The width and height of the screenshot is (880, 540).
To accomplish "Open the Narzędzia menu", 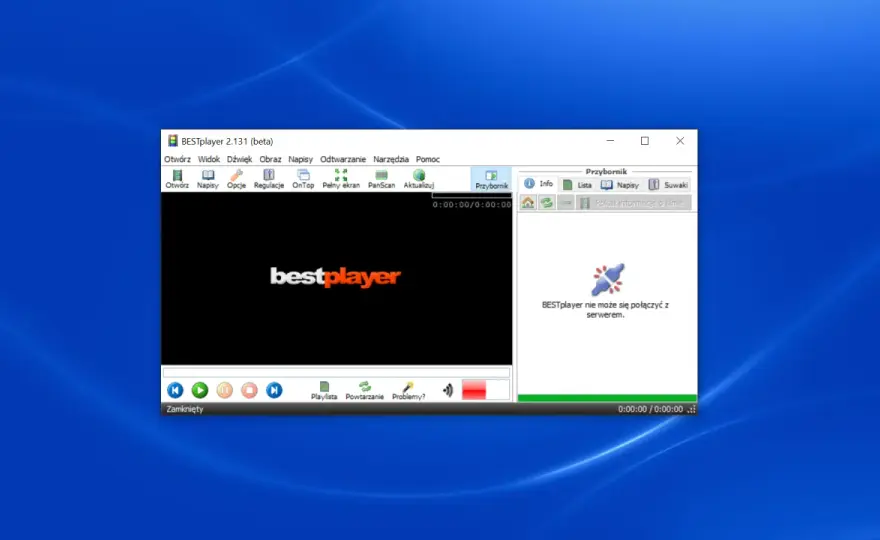I will coord(391,159).
